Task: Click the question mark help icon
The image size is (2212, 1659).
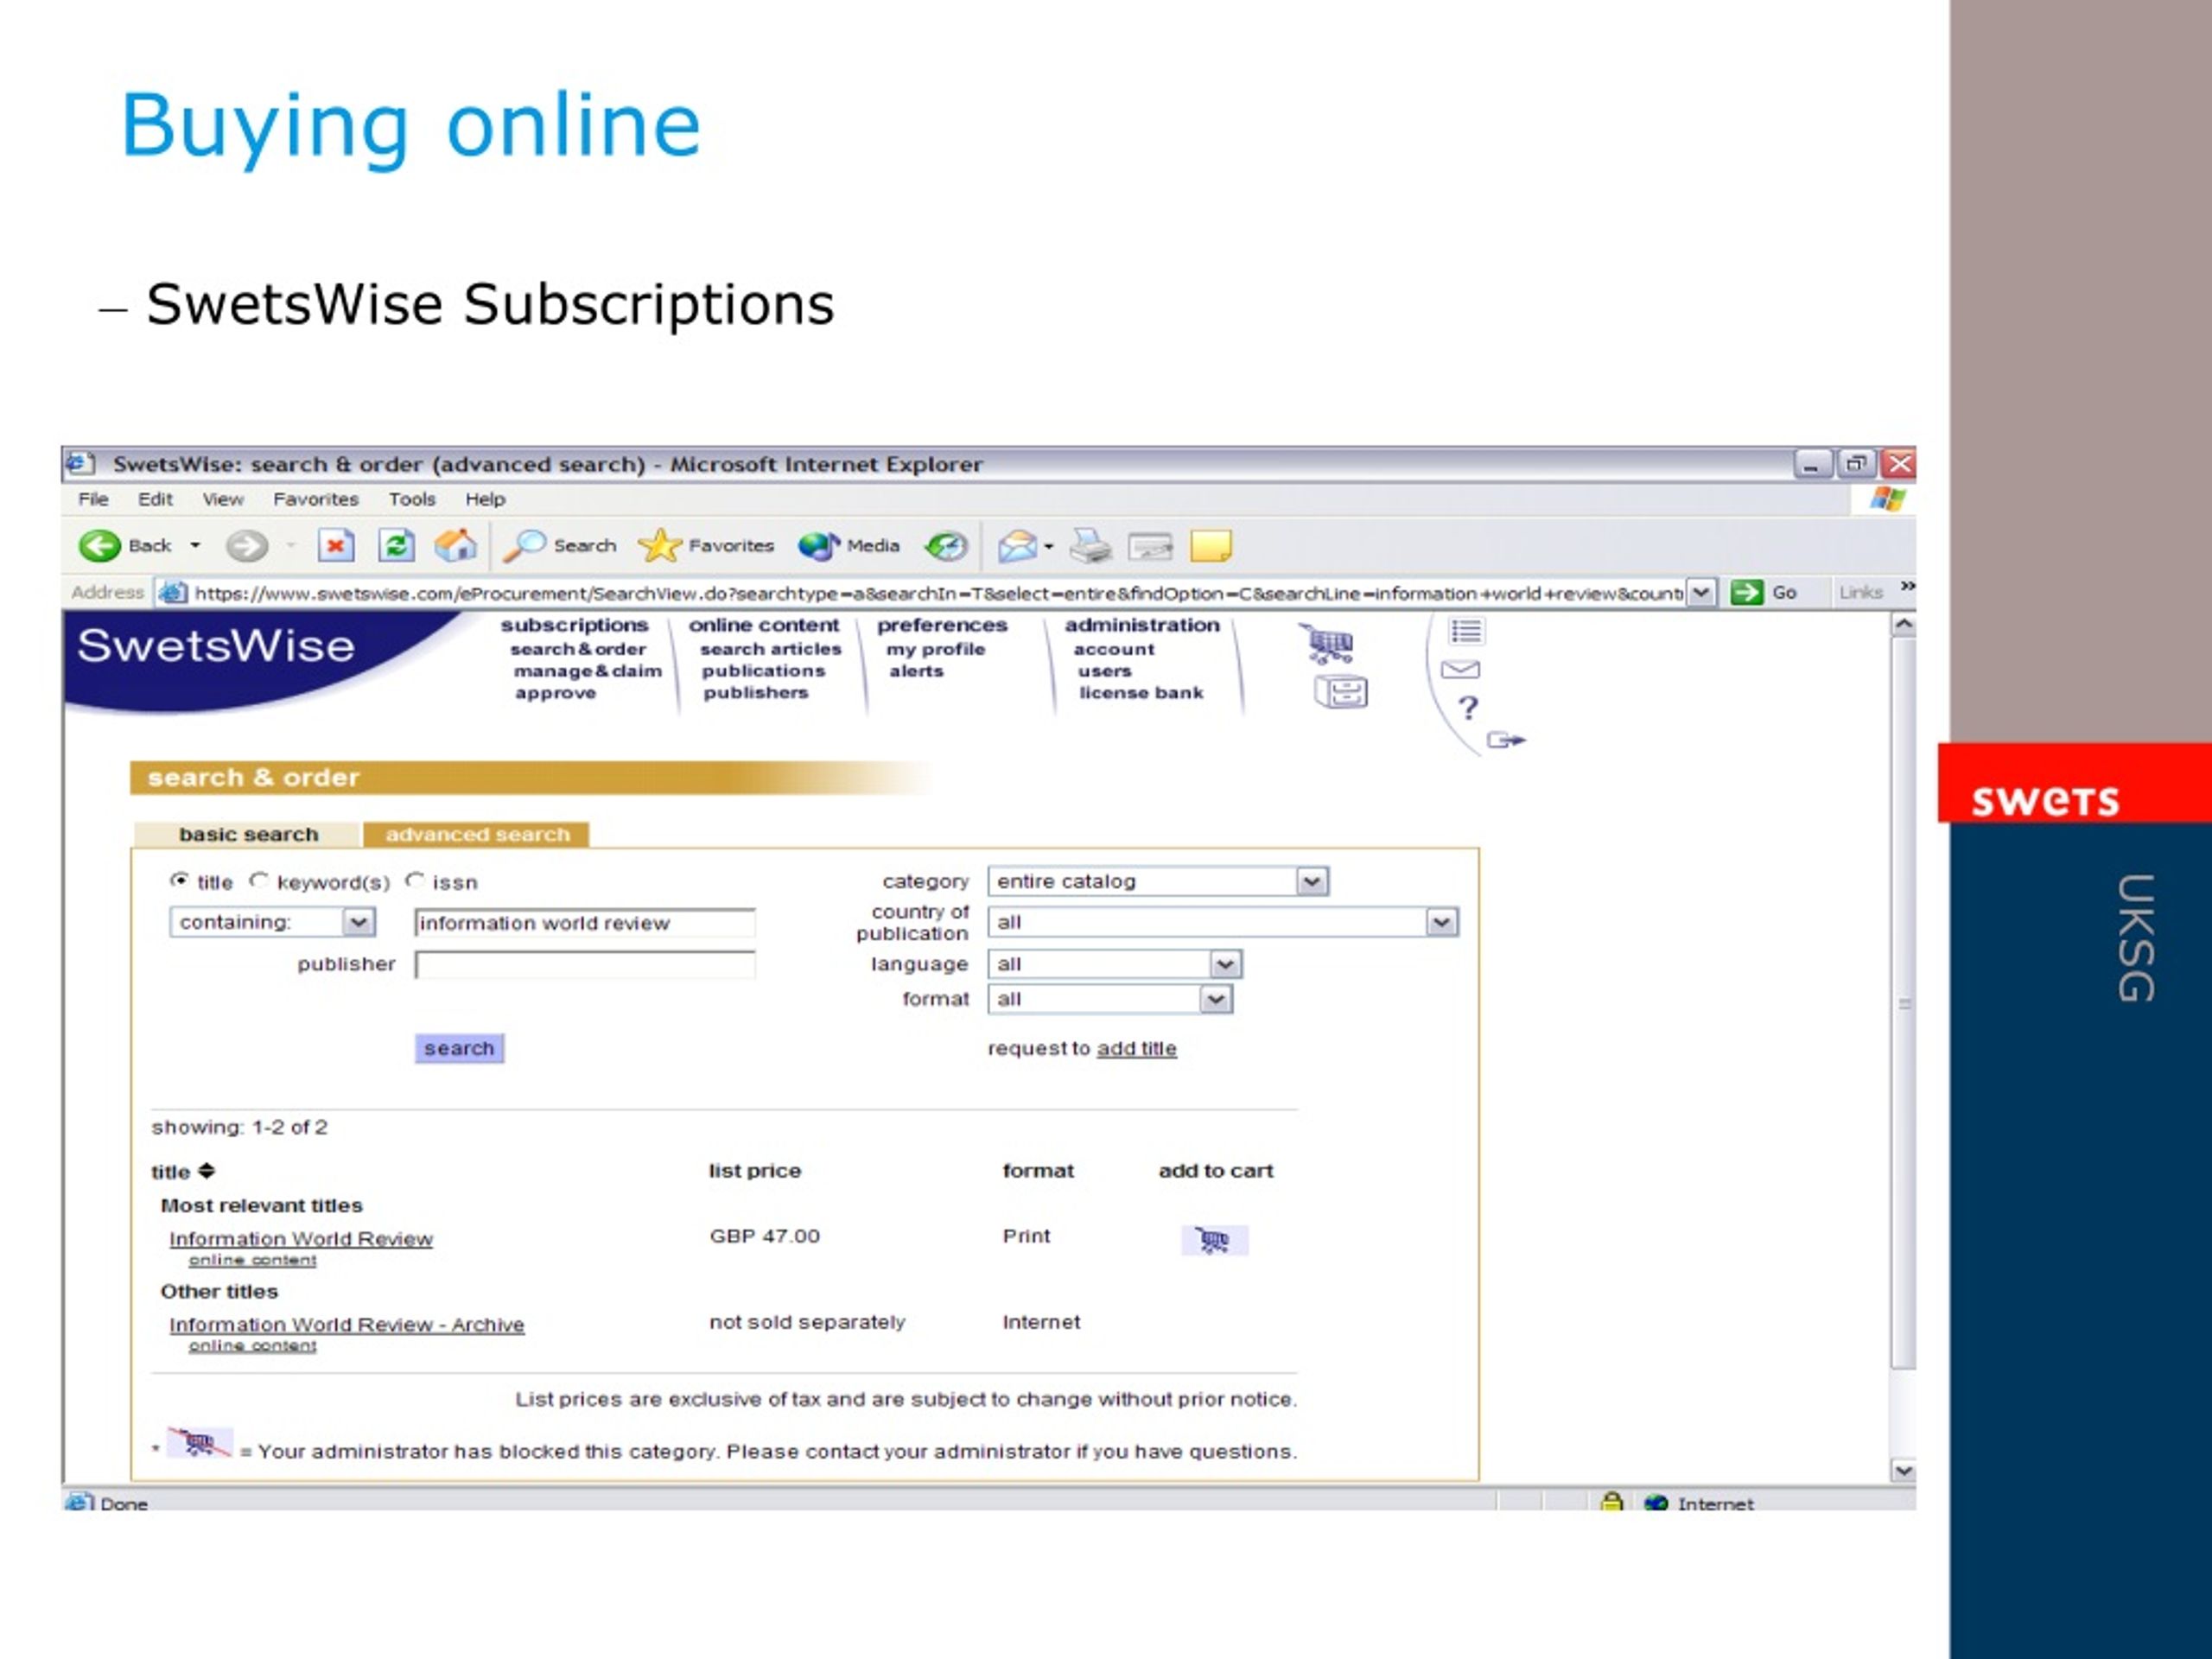Action: click(x=1468, y=708)
